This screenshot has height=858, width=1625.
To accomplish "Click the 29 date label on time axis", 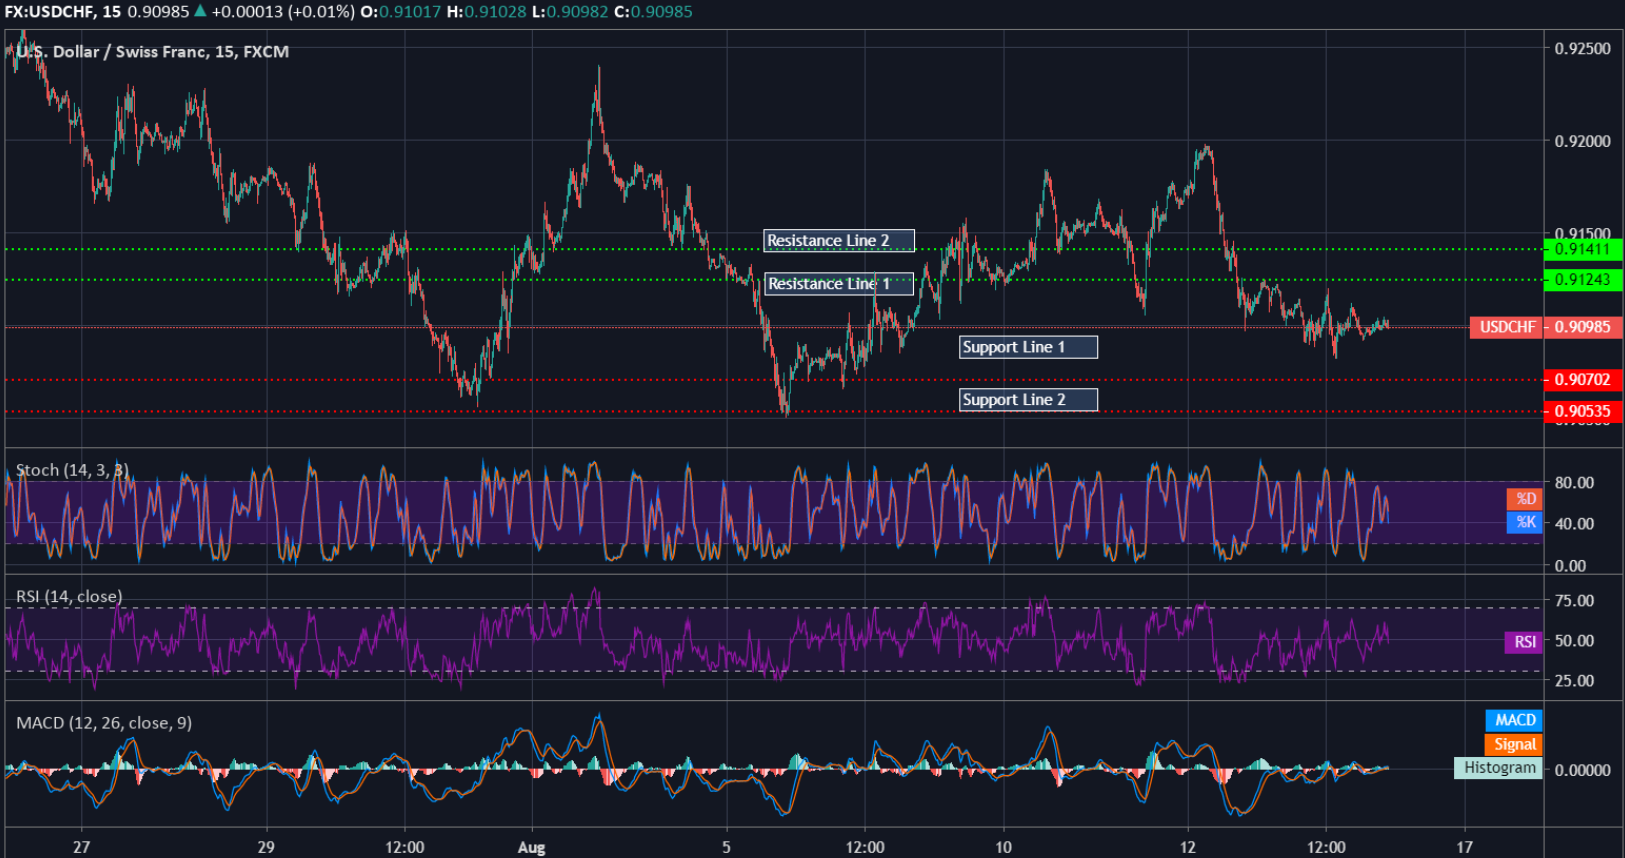I will [x=266, y=847].
